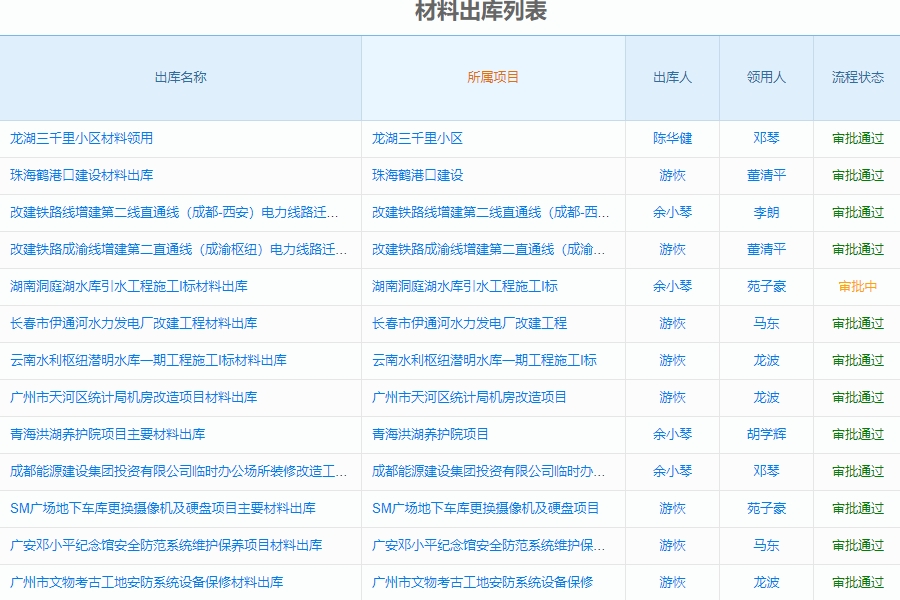Open 珠海鹤港口建设材料出库 record
The width and height of the screenshot is (900, 600).
click(82, 175)
